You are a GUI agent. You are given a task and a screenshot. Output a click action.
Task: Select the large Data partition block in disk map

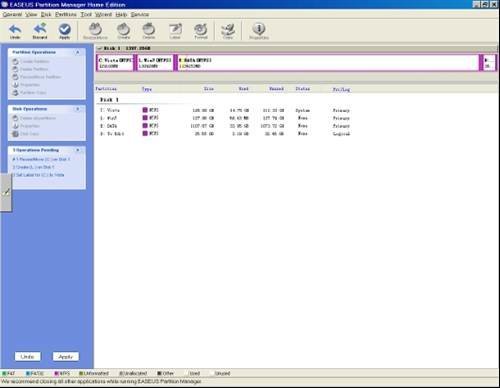328,63
